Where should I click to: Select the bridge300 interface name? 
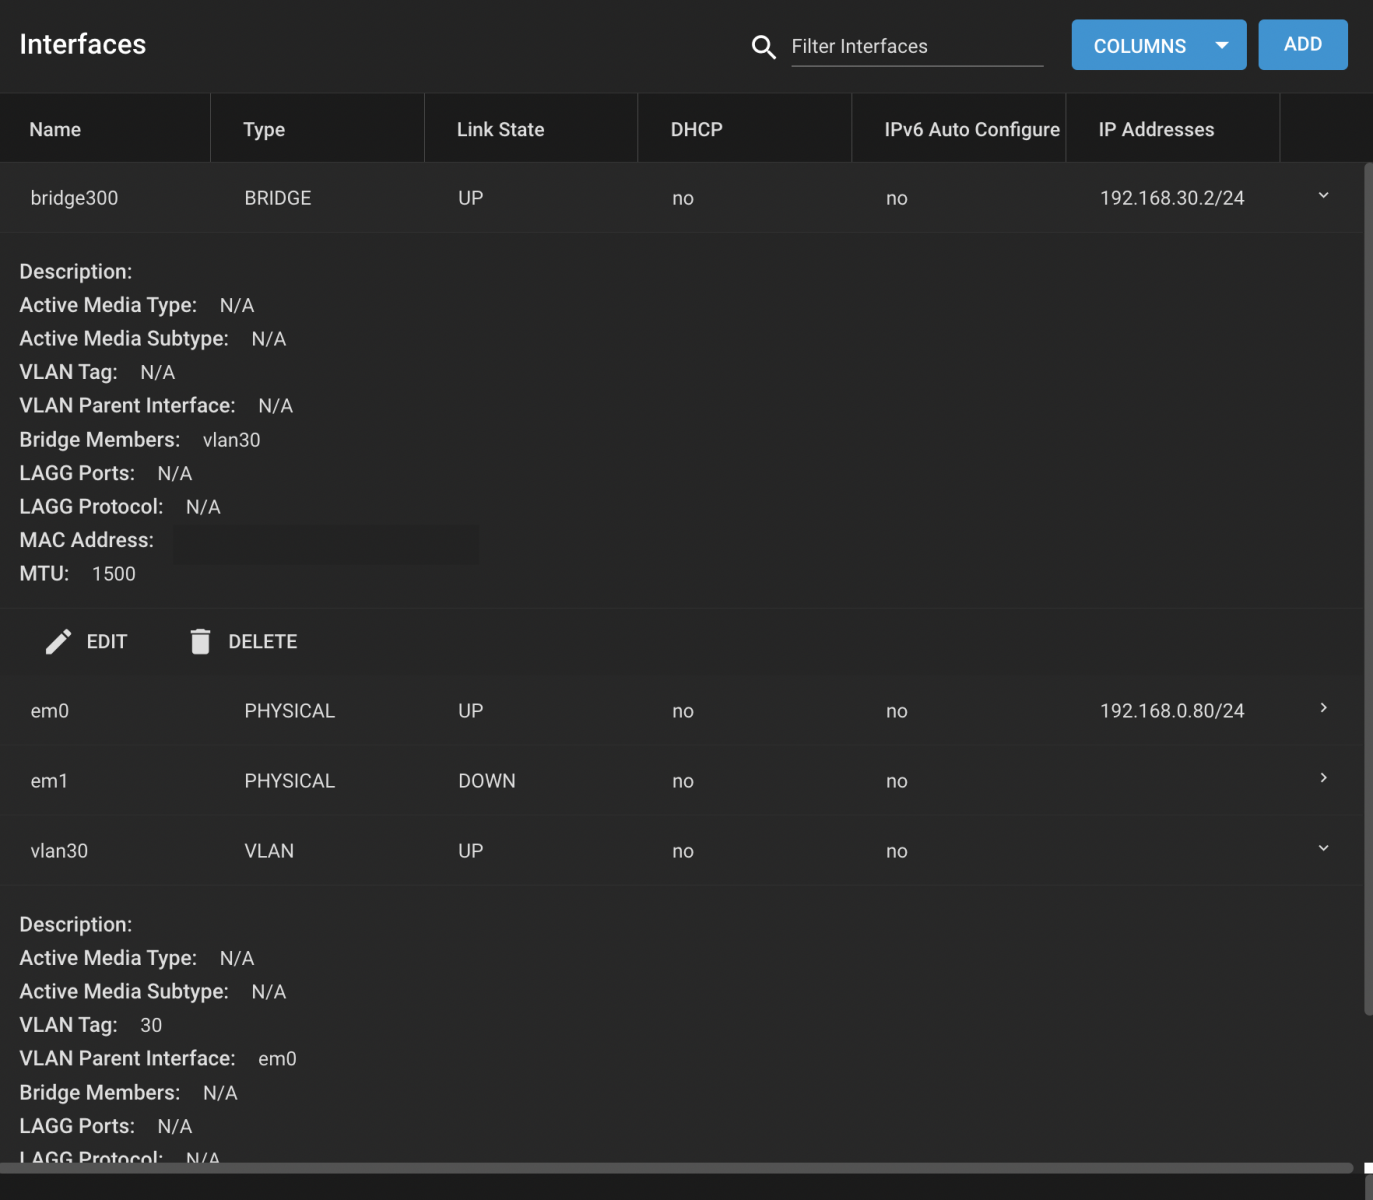point(74,198)
